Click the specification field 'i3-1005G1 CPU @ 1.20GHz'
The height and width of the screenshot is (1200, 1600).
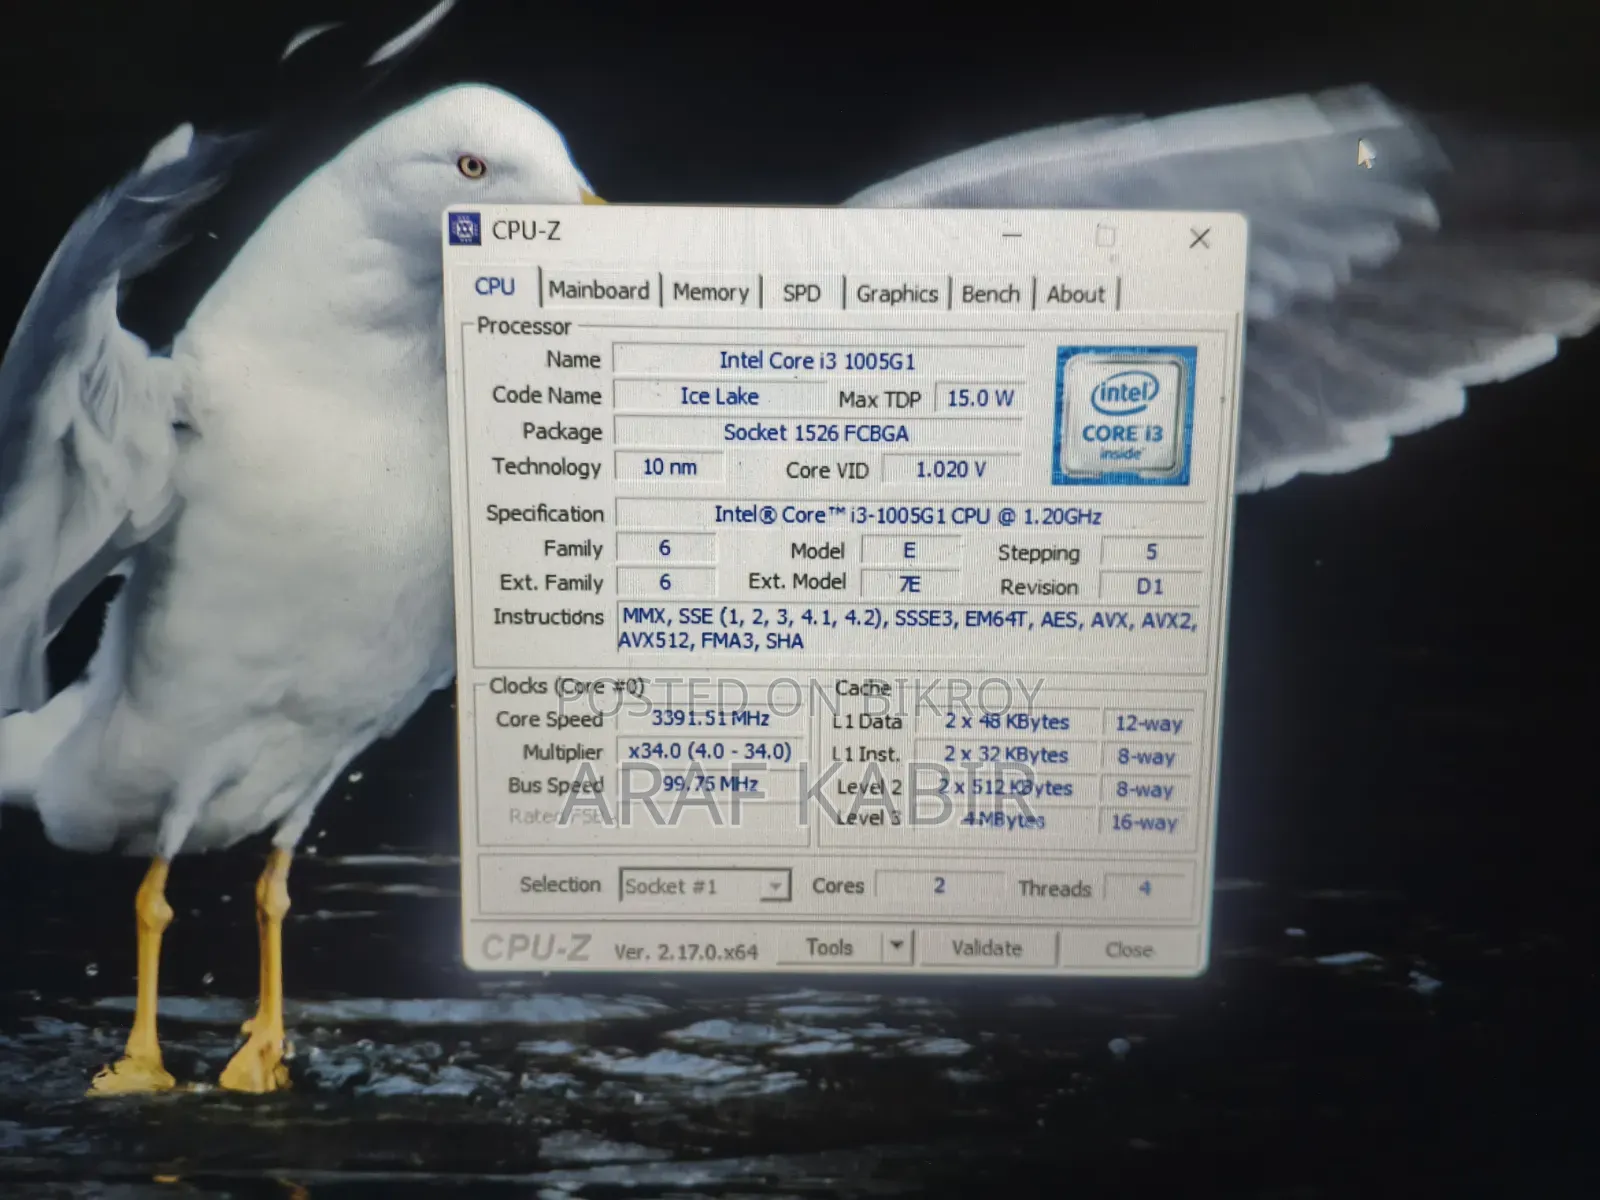click(x=908, y=515)
